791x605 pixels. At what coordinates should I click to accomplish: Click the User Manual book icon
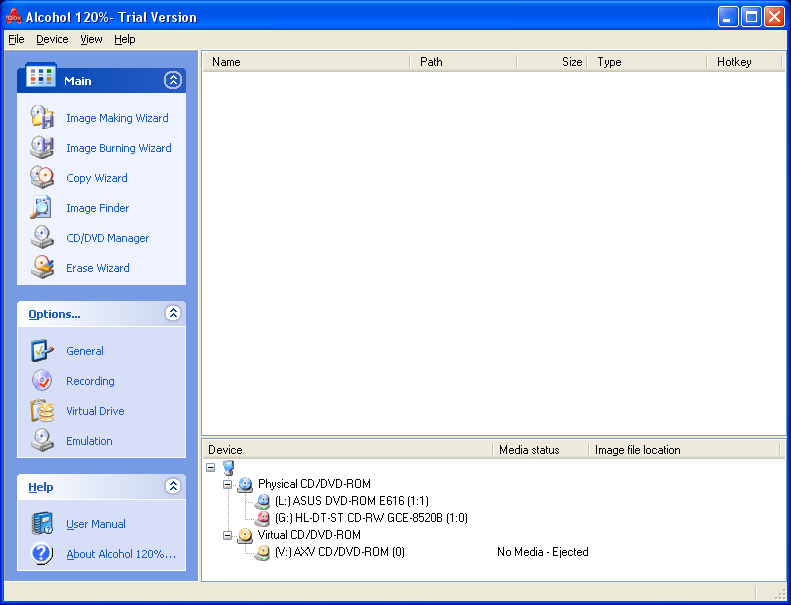coord(42,523)
